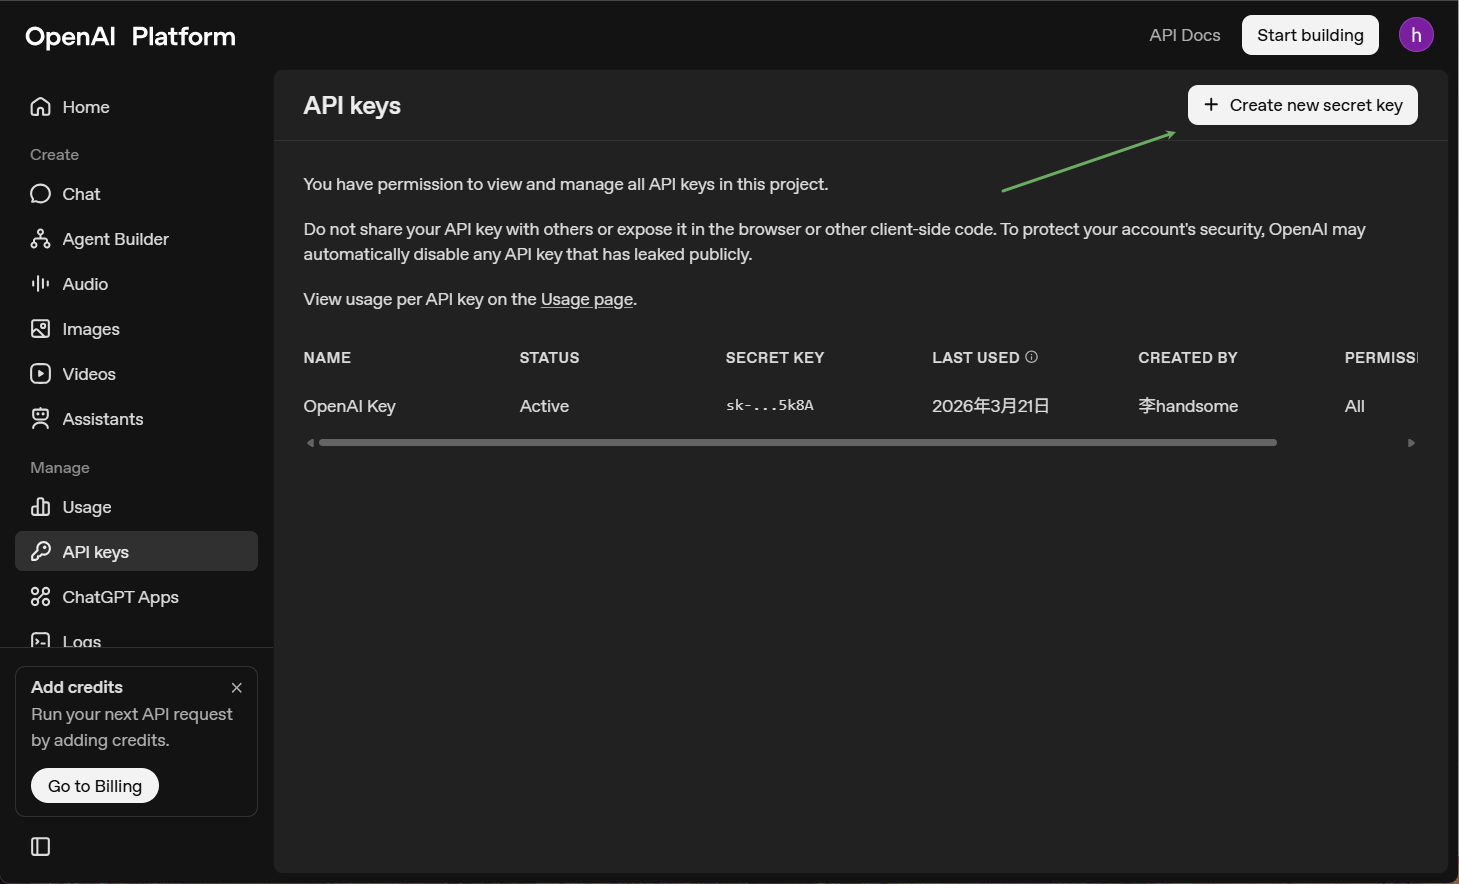Screen dimensions: 1459x884
Task: Open Images section
Action: 136,329
